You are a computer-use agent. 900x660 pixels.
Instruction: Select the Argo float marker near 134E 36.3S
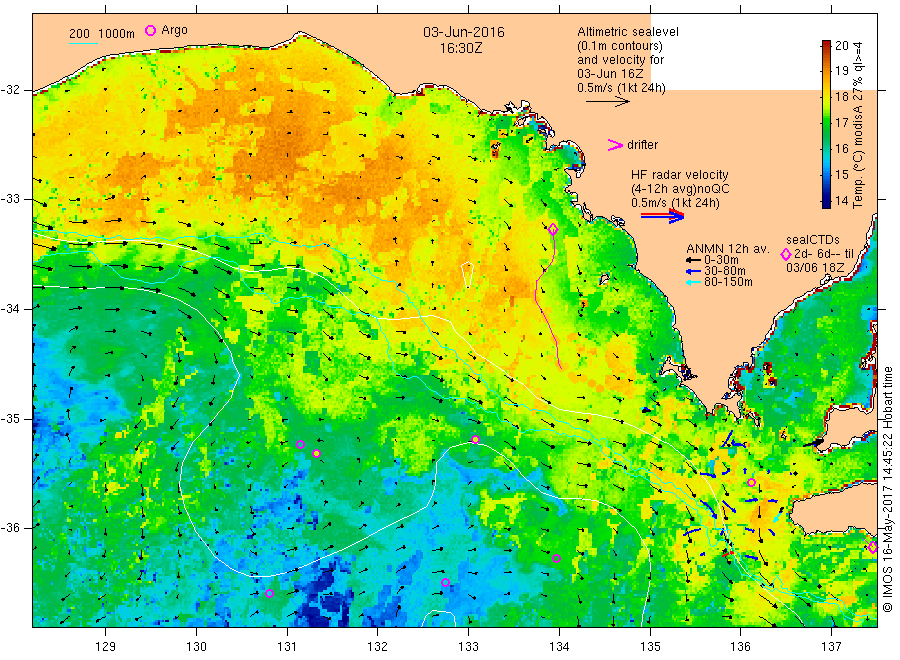[556, 558]
